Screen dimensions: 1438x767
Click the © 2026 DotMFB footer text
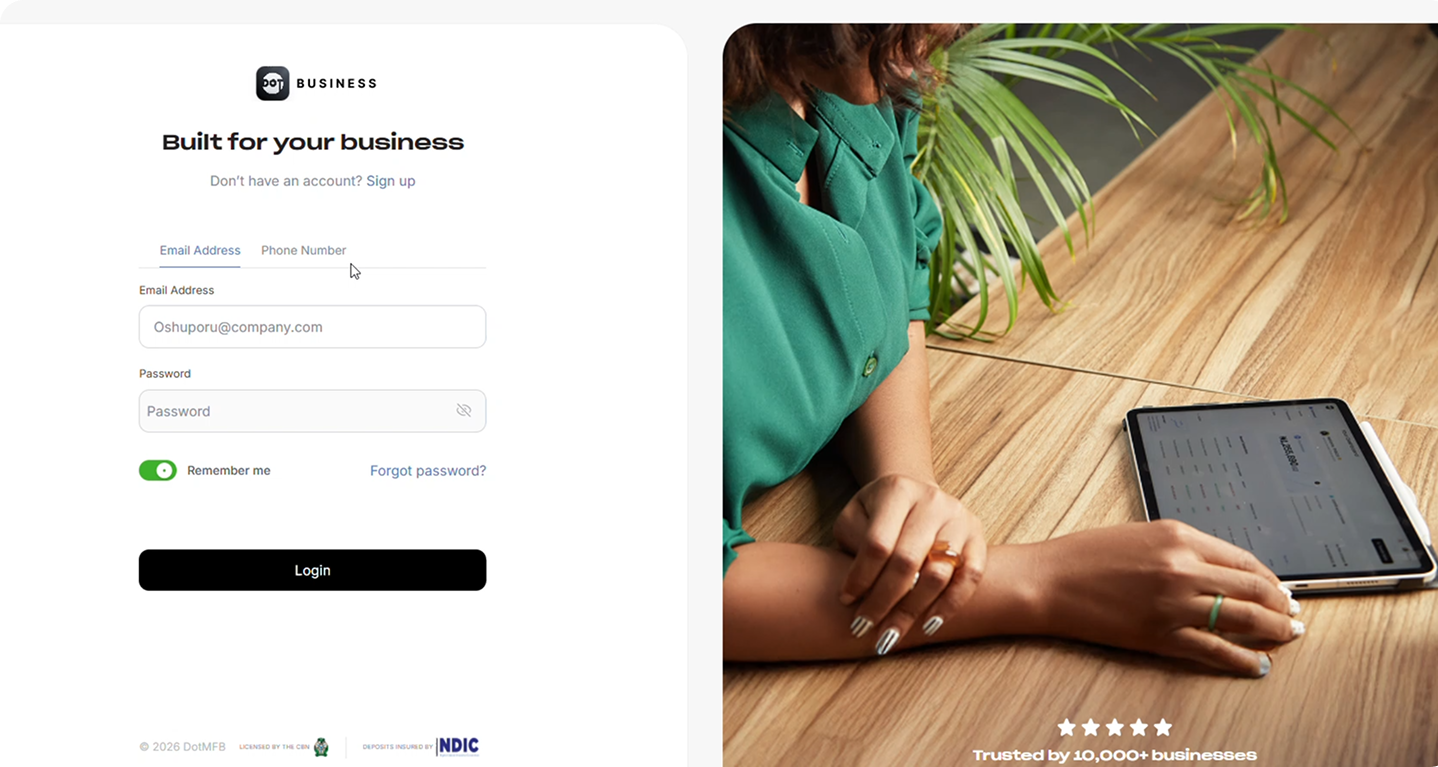(182, 747)
